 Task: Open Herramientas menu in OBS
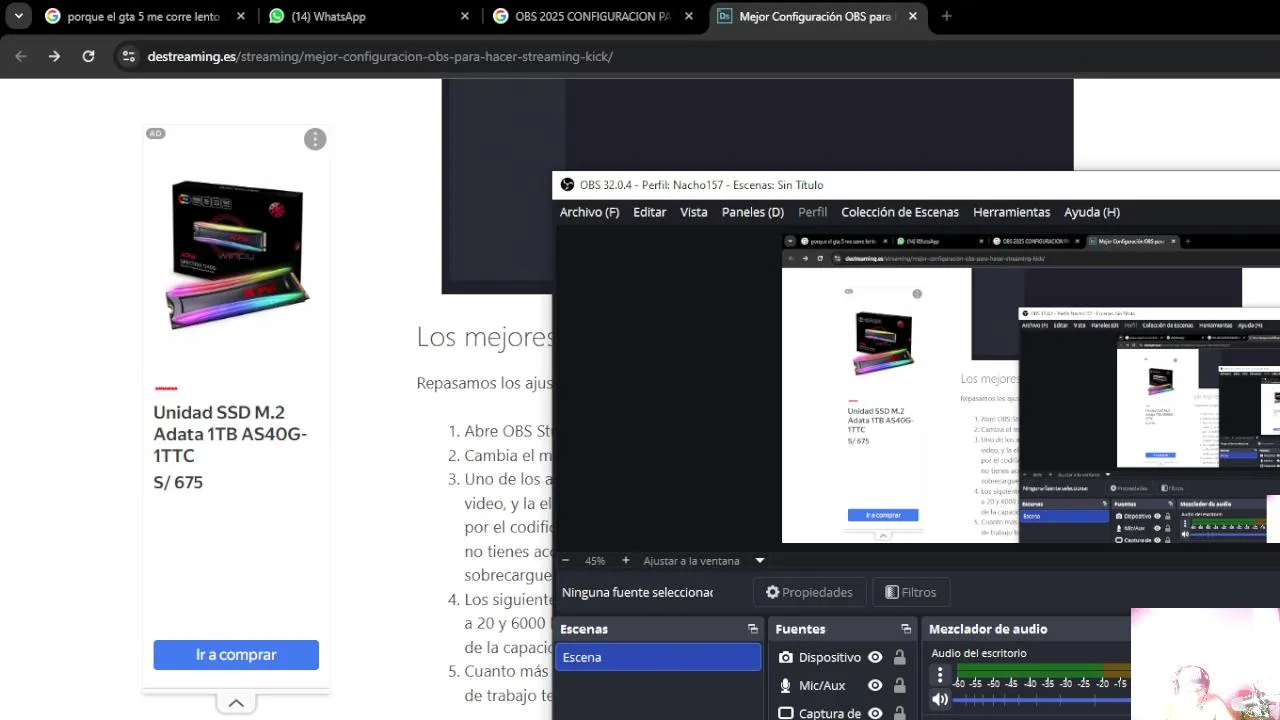1011,212
